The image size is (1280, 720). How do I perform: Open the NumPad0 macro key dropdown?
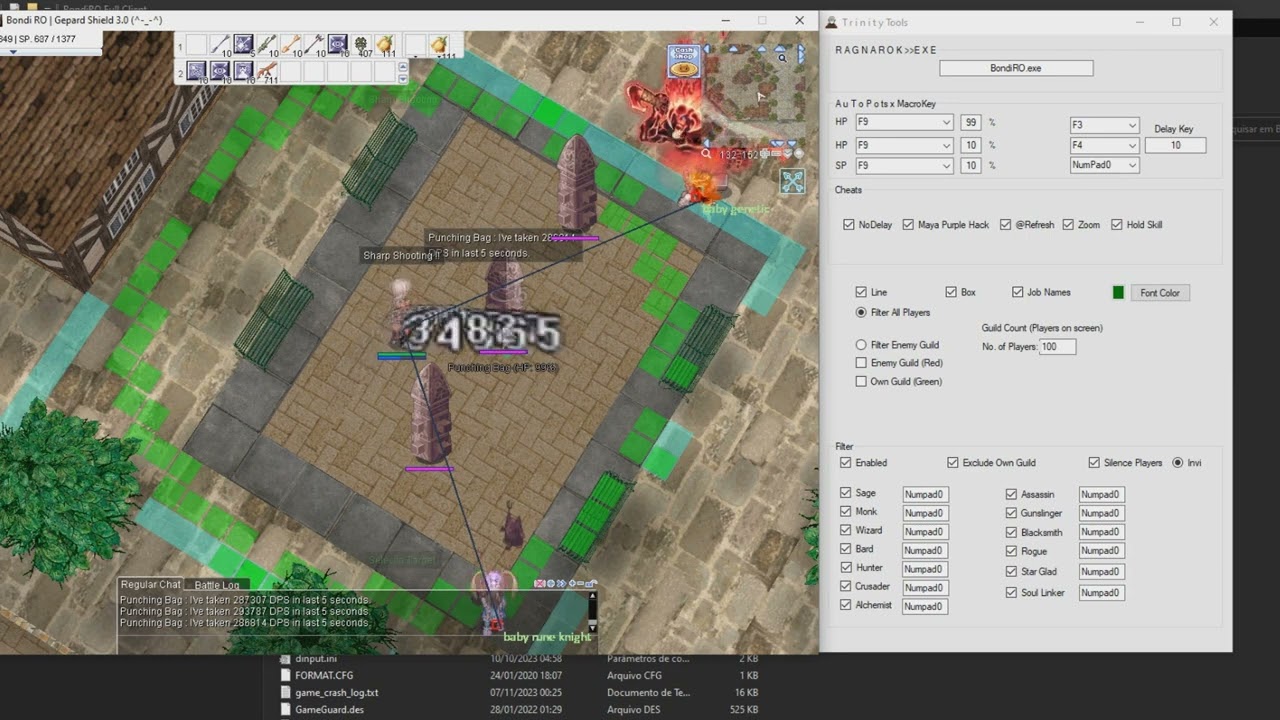[1104, 165]
